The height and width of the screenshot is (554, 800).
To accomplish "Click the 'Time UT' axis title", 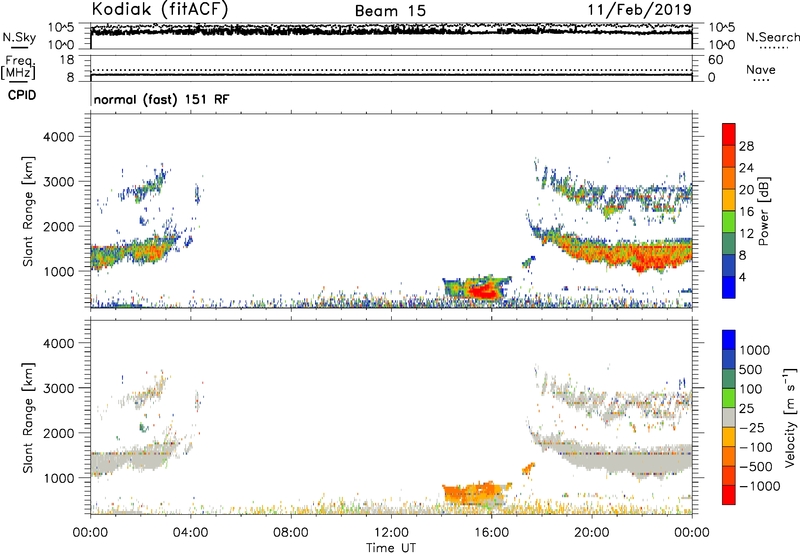I will tap(391, 547).
